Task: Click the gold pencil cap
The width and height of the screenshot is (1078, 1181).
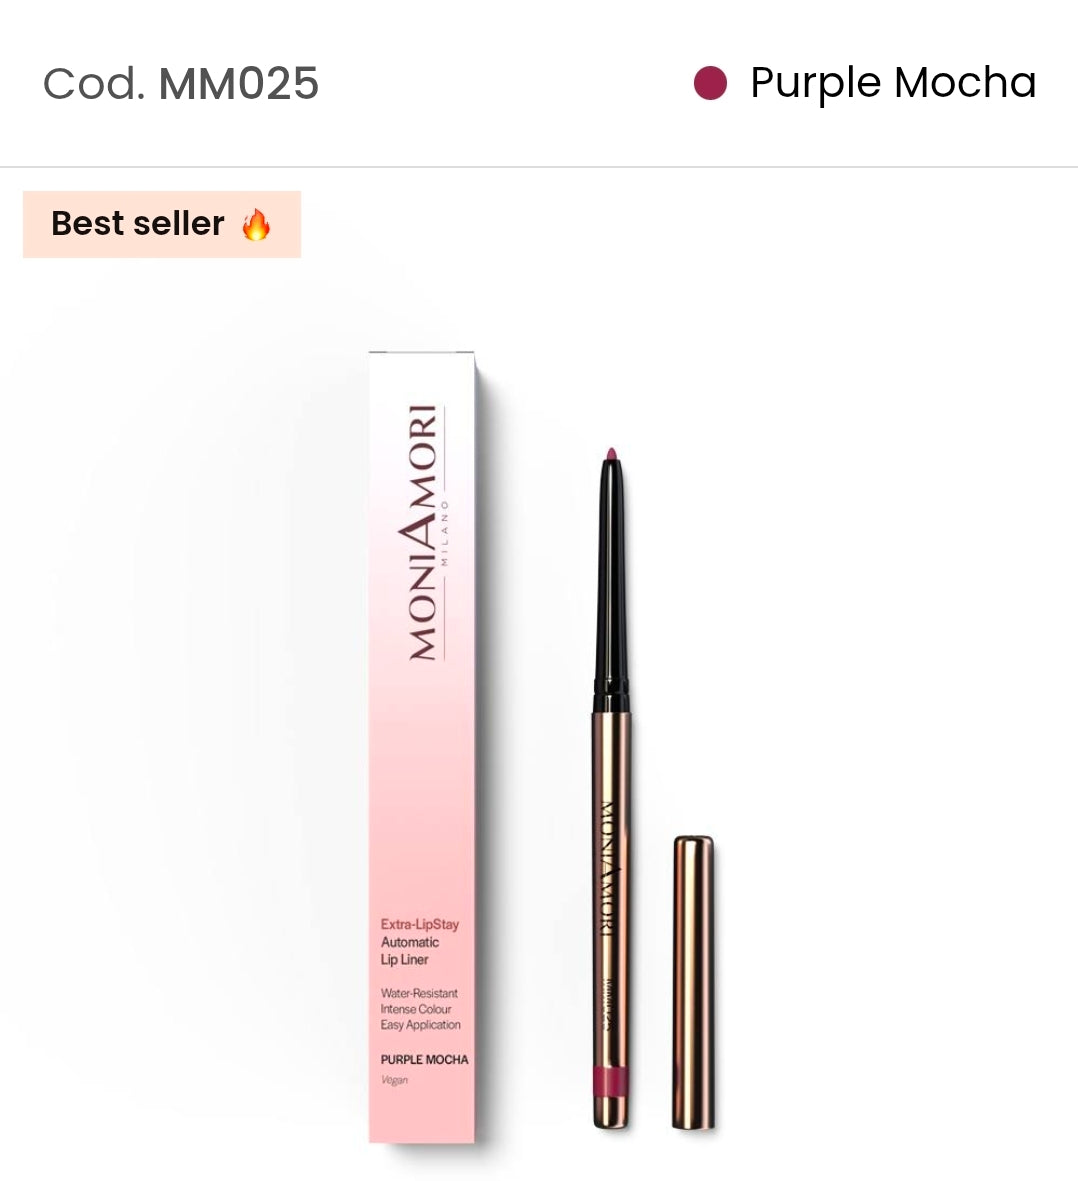Action: (693, 982)
